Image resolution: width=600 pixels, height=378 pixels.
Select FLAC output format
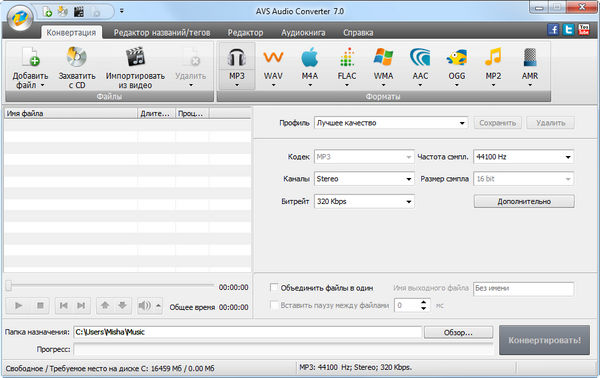(x=347, y=66)
